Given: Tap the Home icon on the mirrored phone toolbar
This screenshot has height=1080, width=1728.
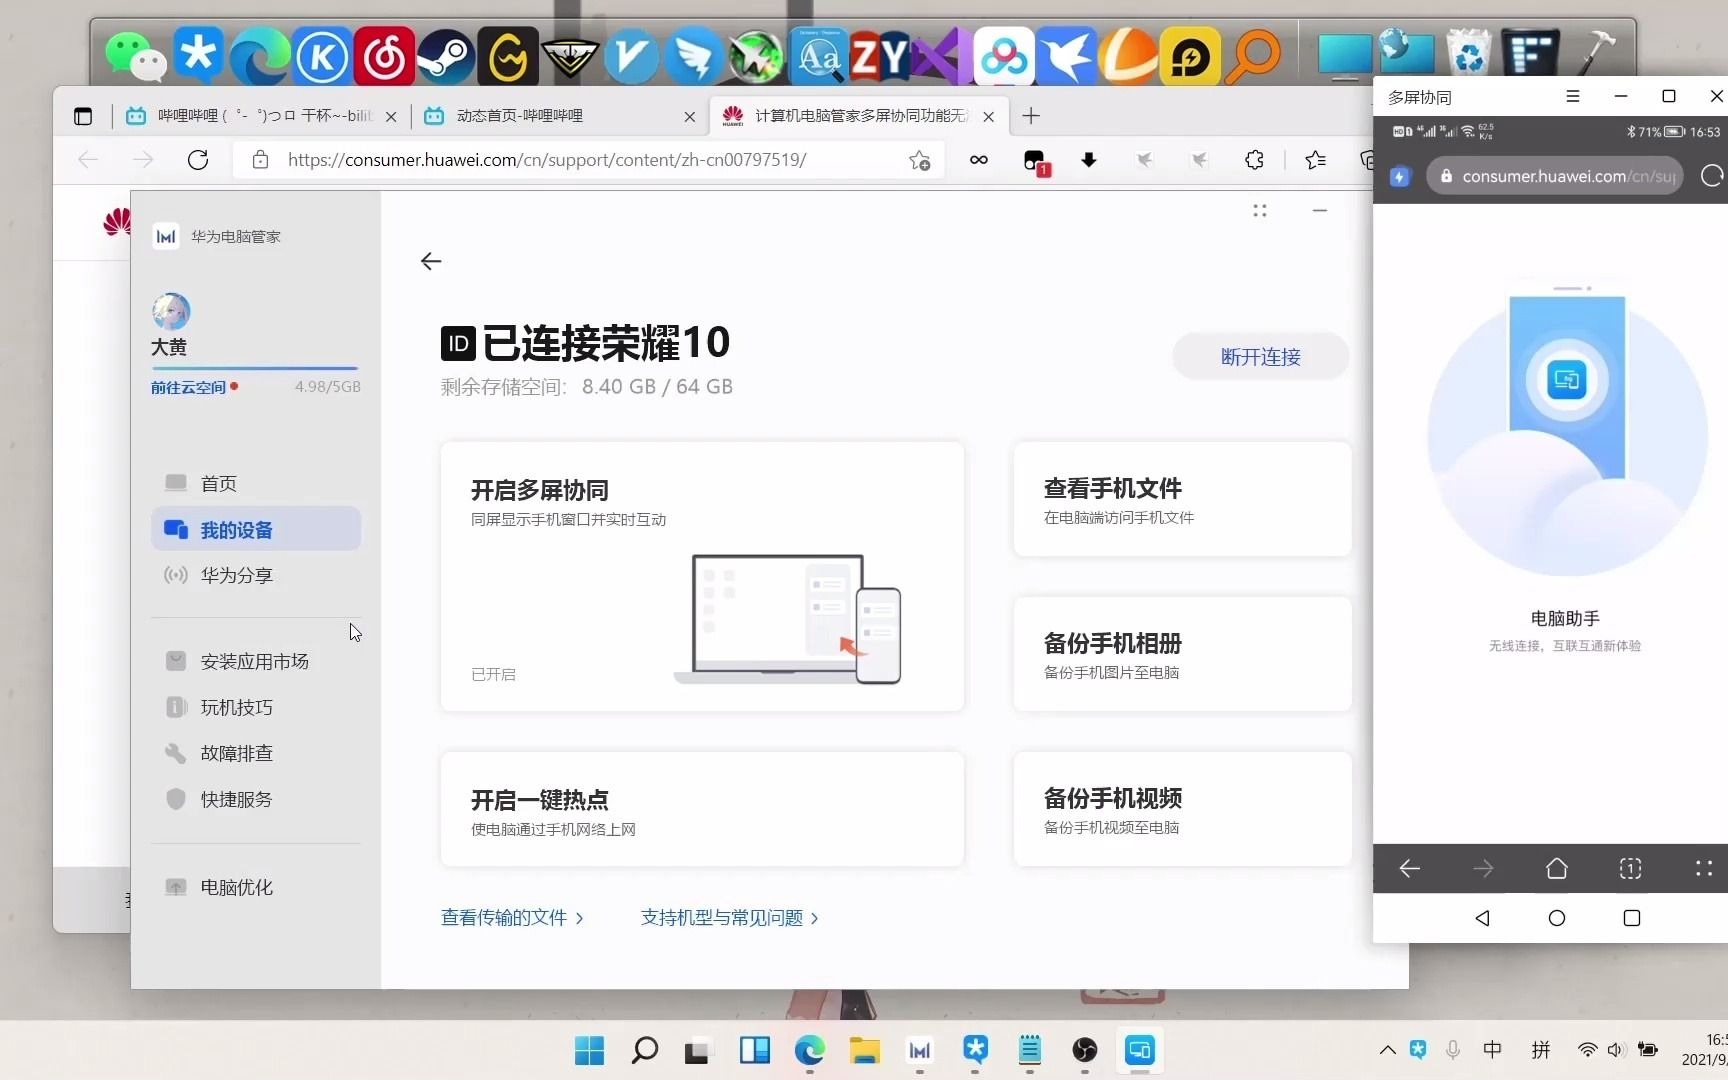Looking at the screenshot, I should coord(1556,868).
